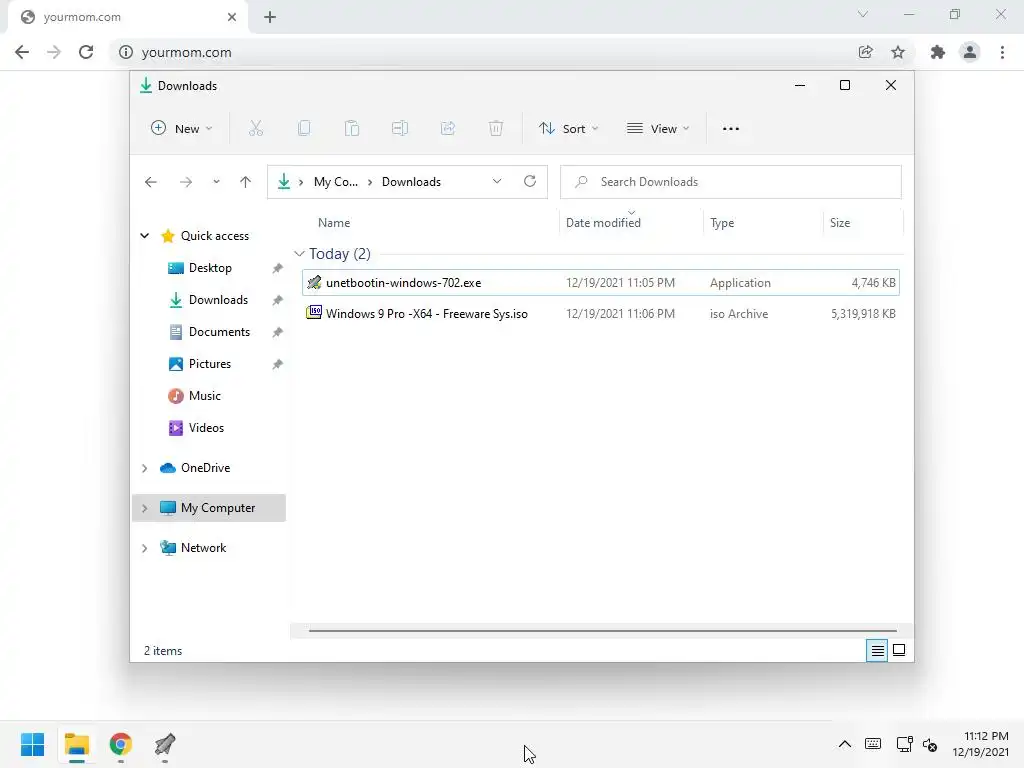
Task: Open Chrome from the taskbar
Action: point(121,744)
